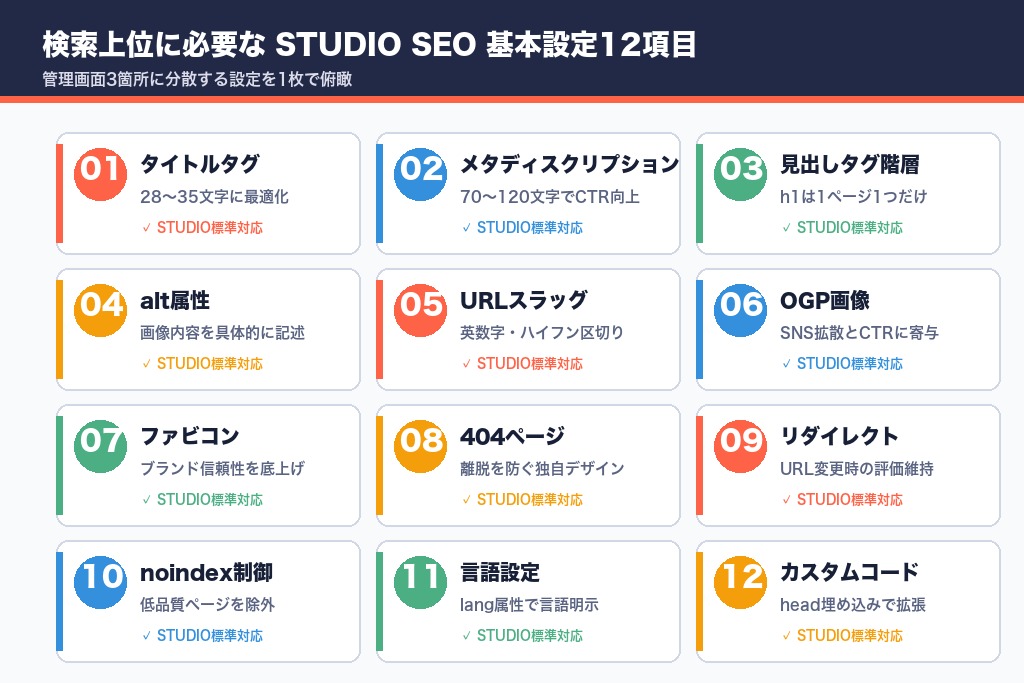The image size is (1024, 683).
Task: Select the alt属性 card heading
Action: 175,300
